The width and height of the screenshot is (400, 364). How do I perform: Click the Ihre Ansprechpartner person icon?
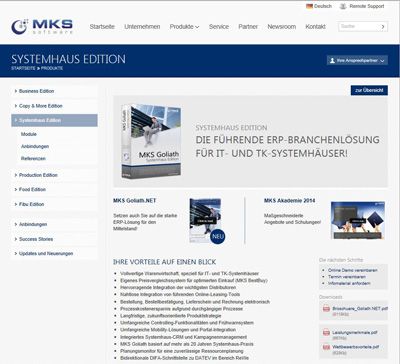[332, 61]
